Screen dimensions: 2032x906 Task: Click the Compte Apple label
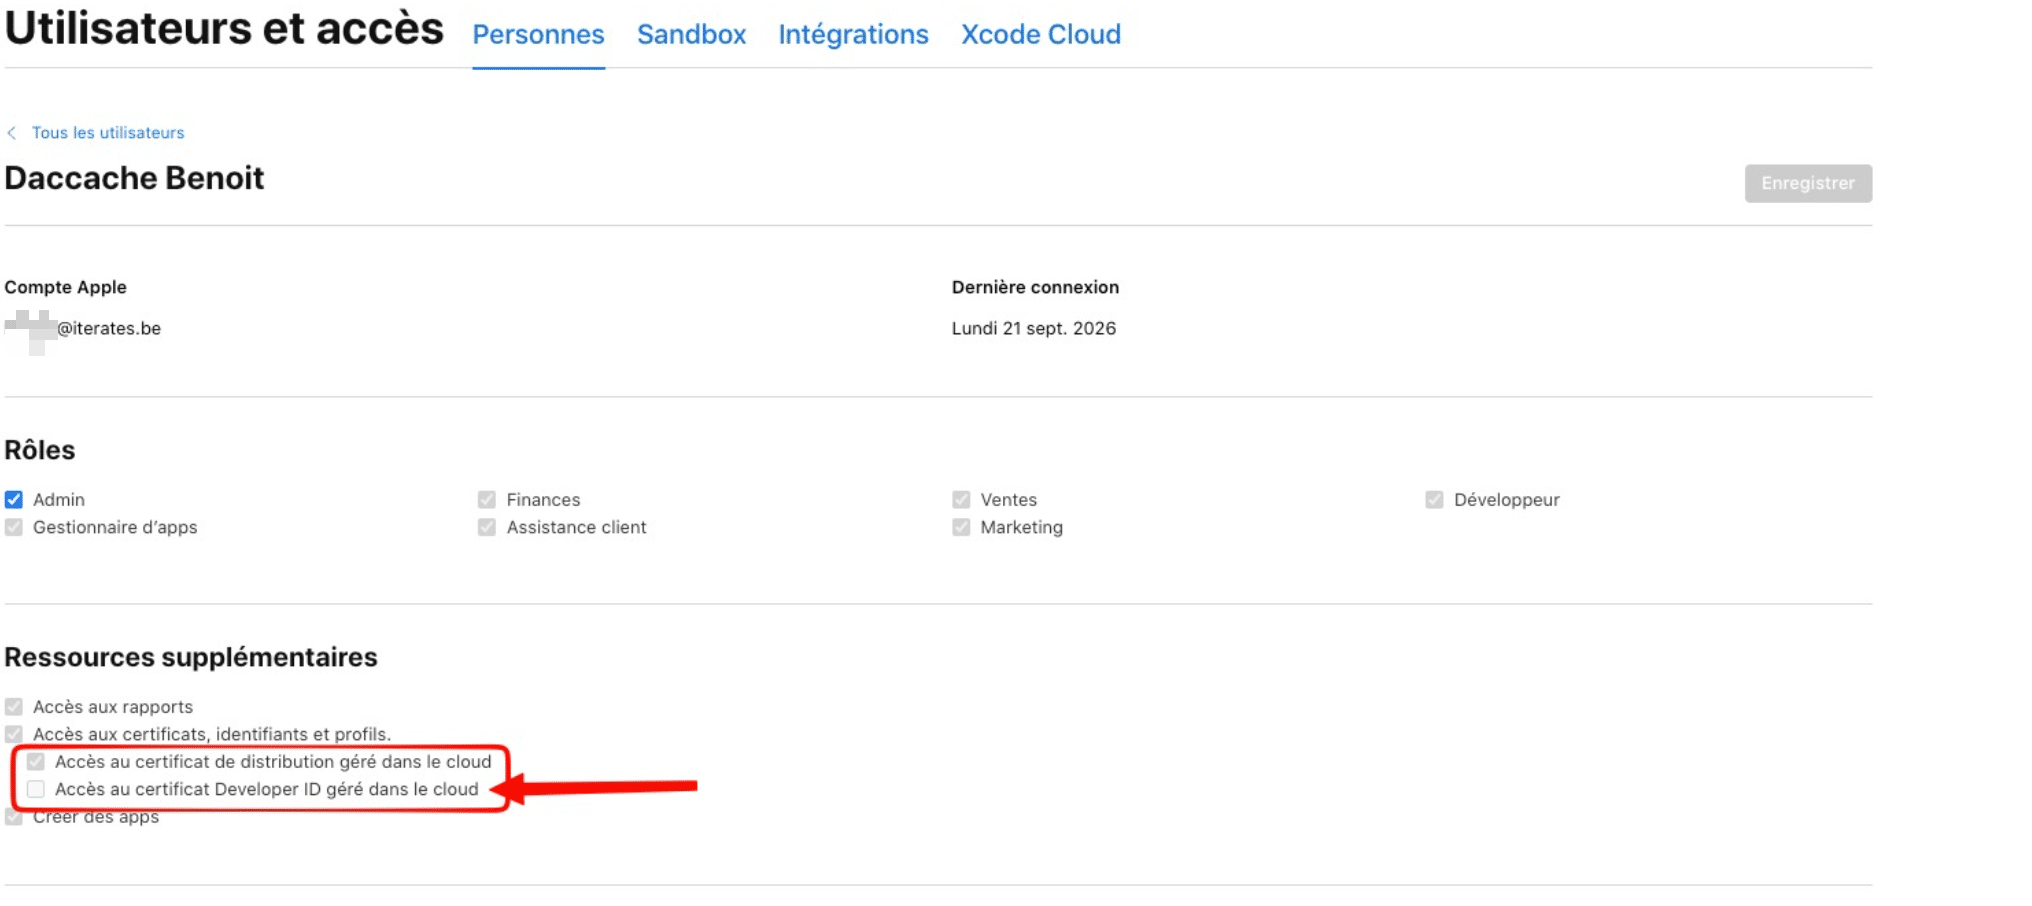click(x=65, y=287)
